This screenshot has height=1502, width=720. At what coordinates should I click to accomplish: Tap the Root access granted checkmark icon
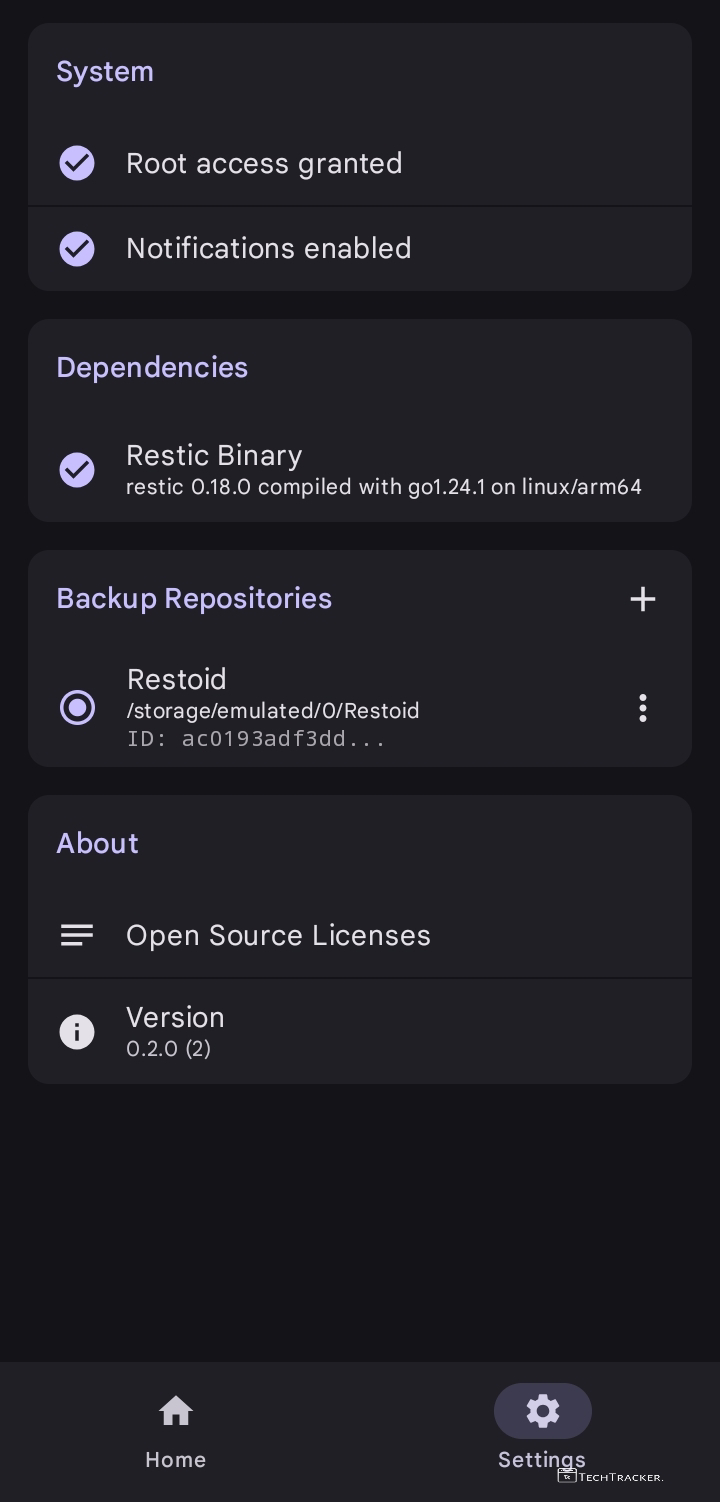coord(77,163)
